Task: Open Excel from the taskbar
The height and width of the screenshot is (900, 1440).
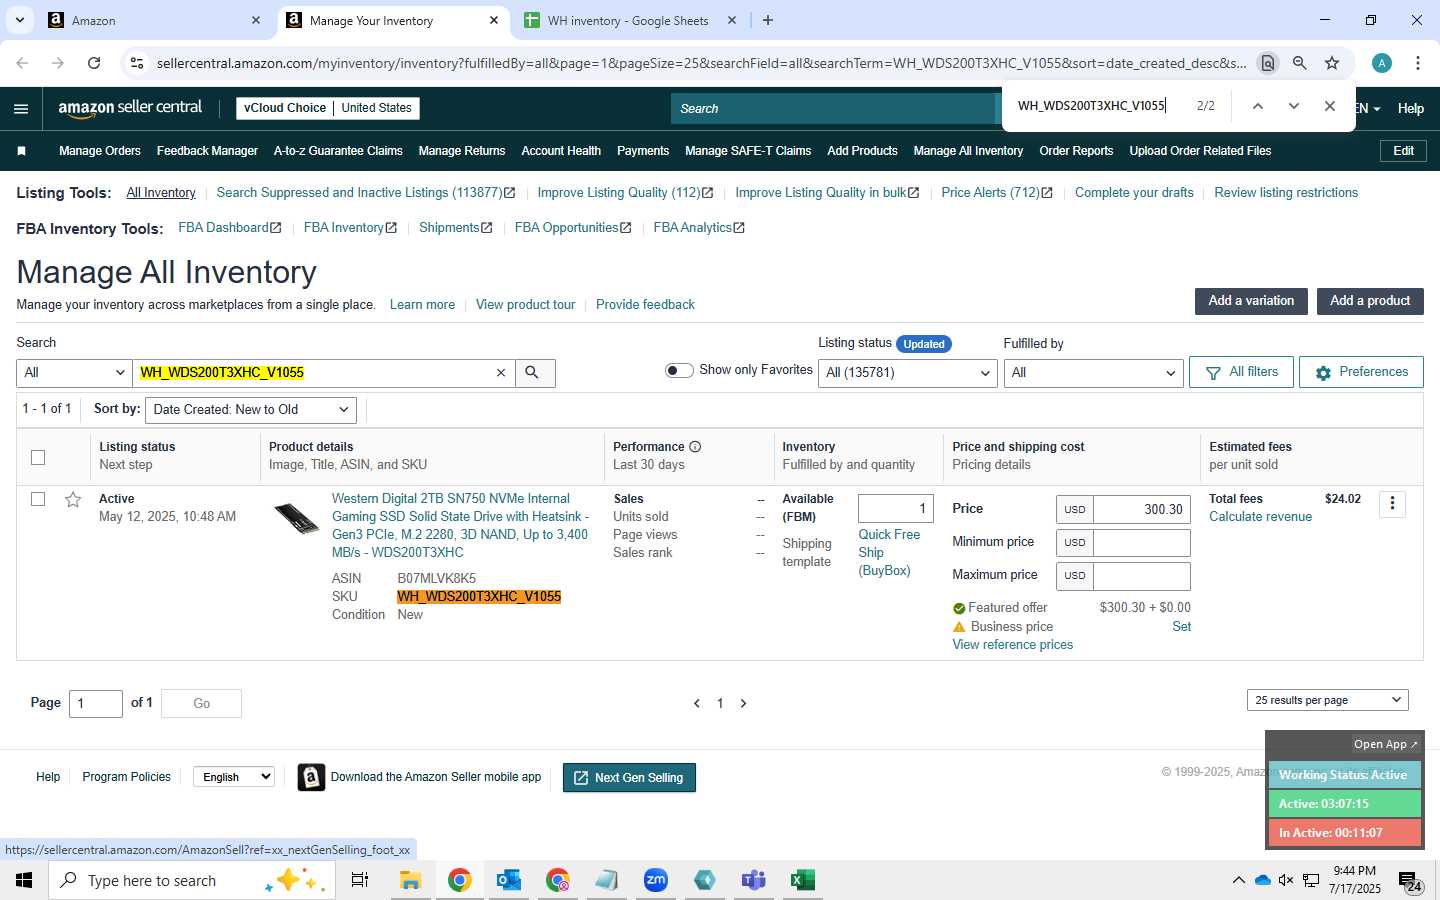Action: [802, 880]
